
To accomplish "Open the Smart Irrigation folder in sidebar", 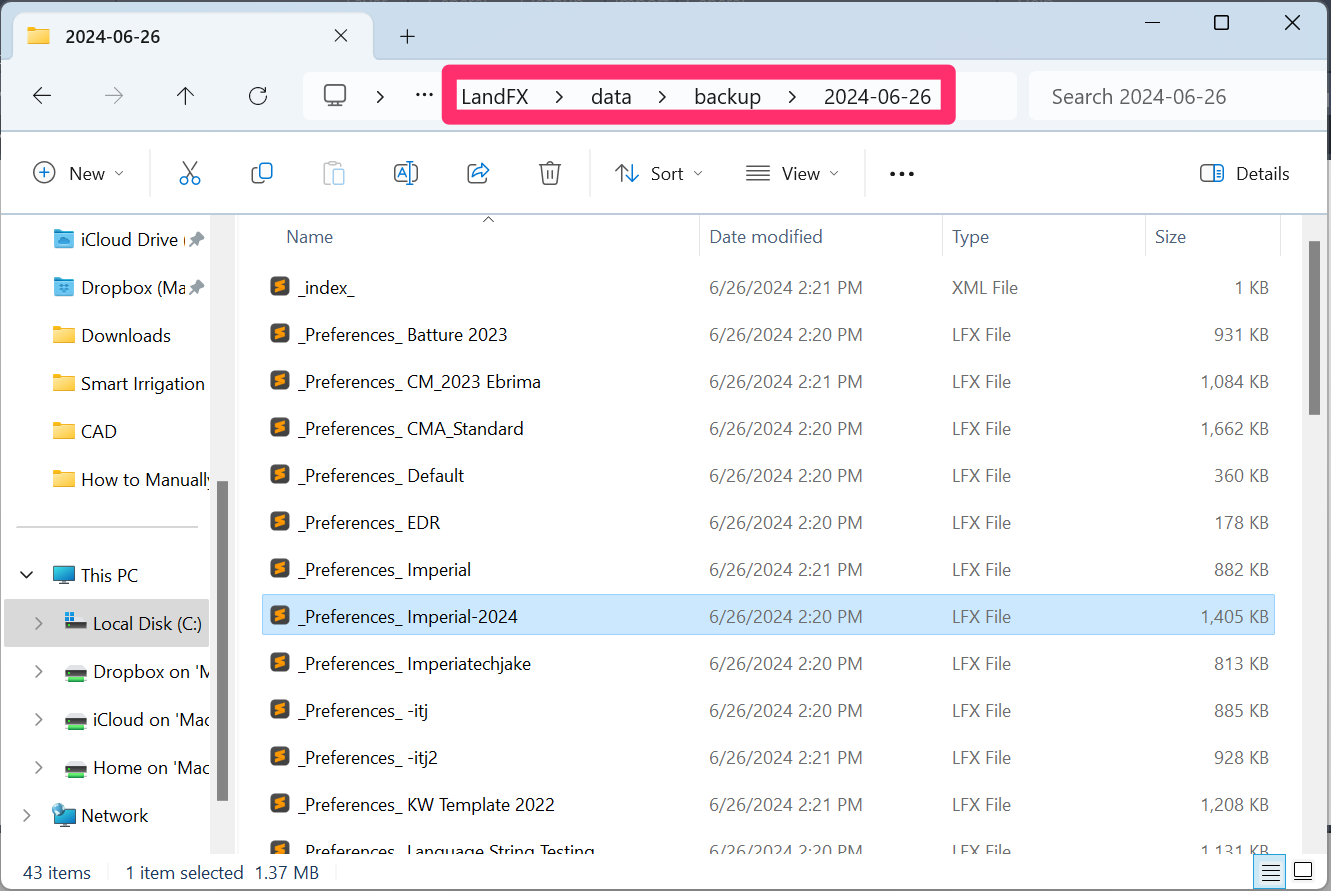I will point(129,383).
